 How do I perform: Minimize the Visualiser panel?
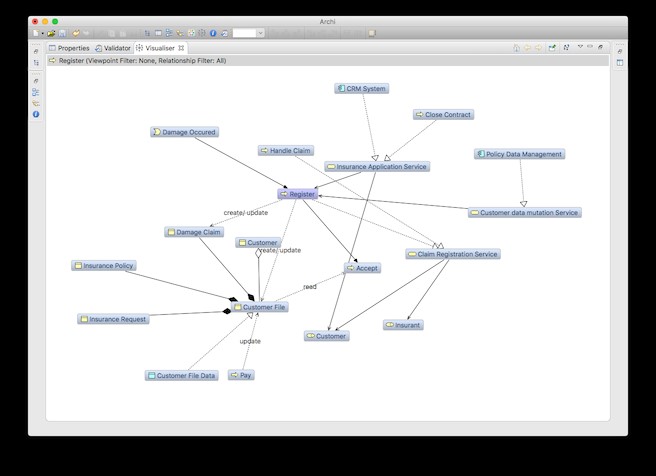(590, 46)
